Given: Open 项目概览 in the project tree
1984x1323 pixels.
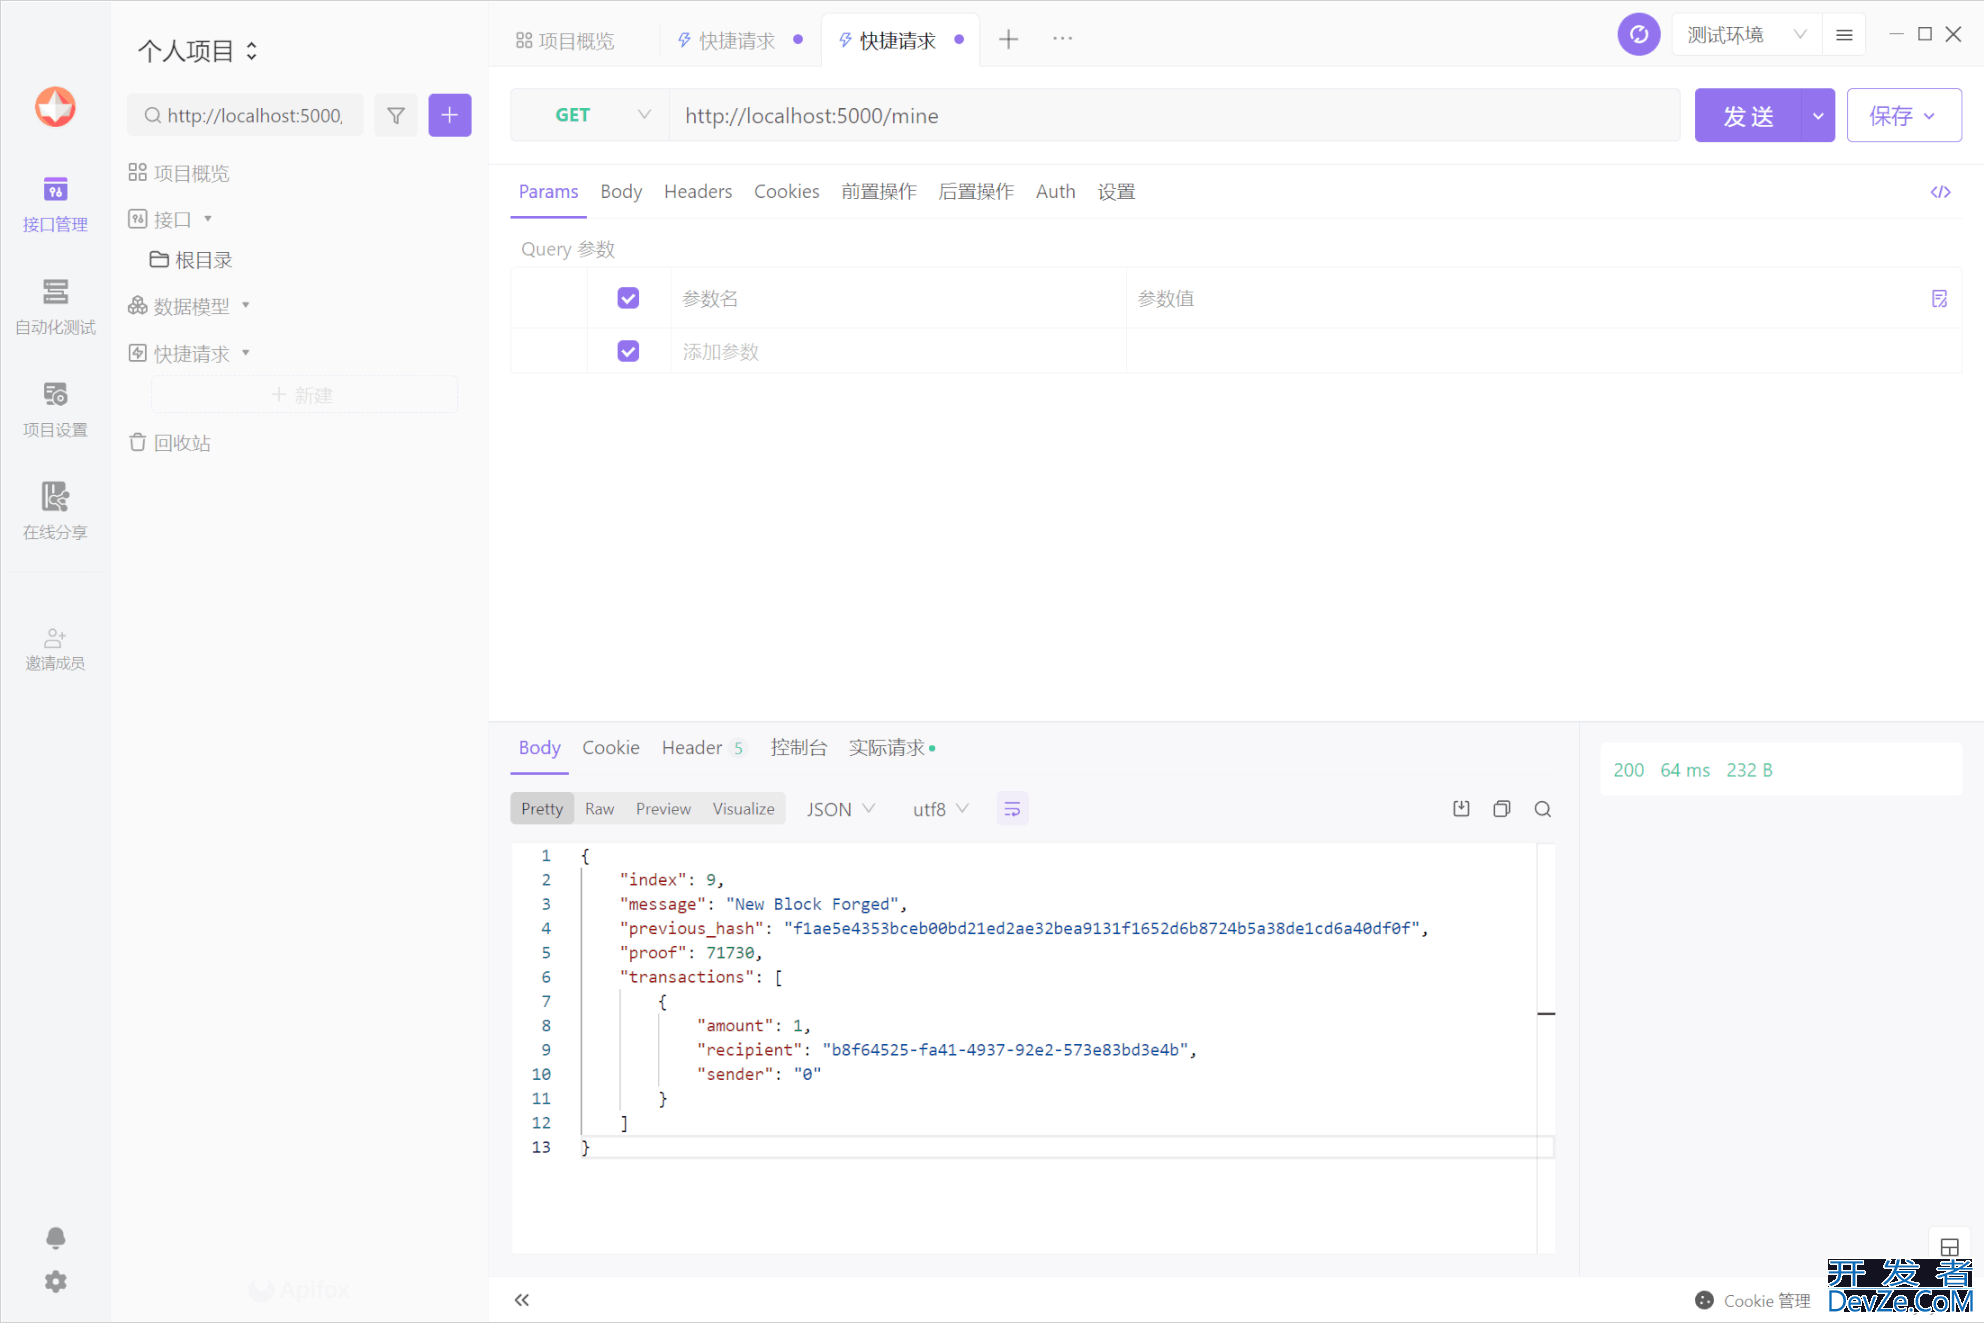Looking at the screenshot, I should [x=179, y=173].
